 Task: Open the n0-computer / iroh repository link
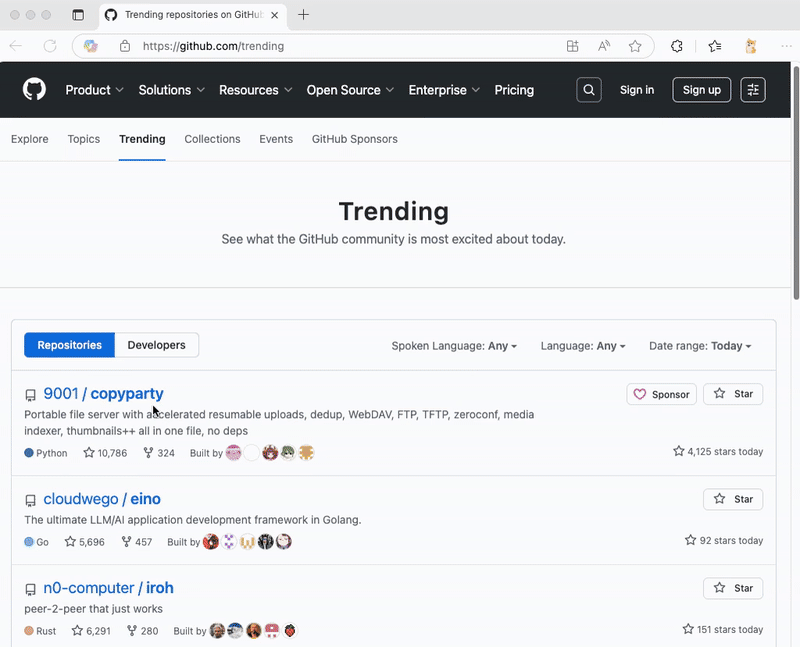[x=108, y=588]
